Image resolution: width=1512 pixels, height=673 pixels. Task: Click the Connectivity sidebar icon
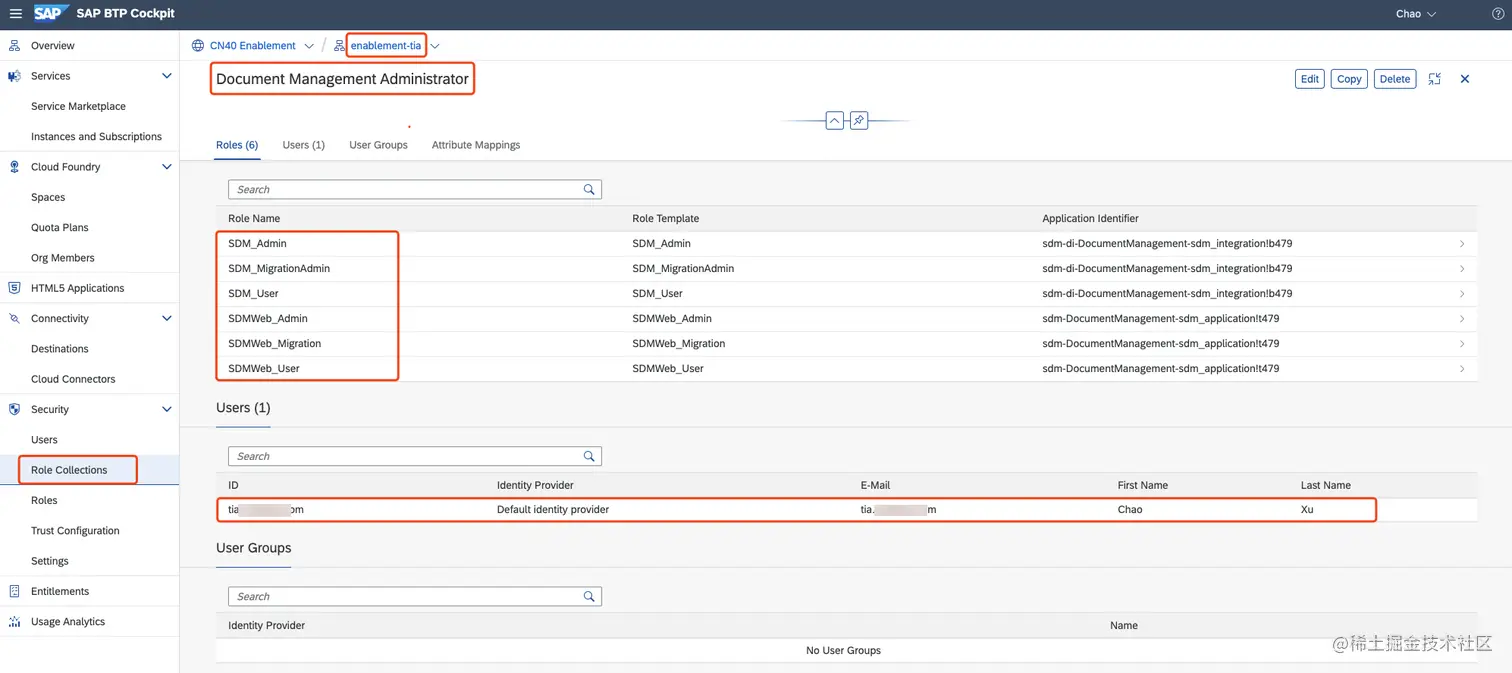(14, 319)
